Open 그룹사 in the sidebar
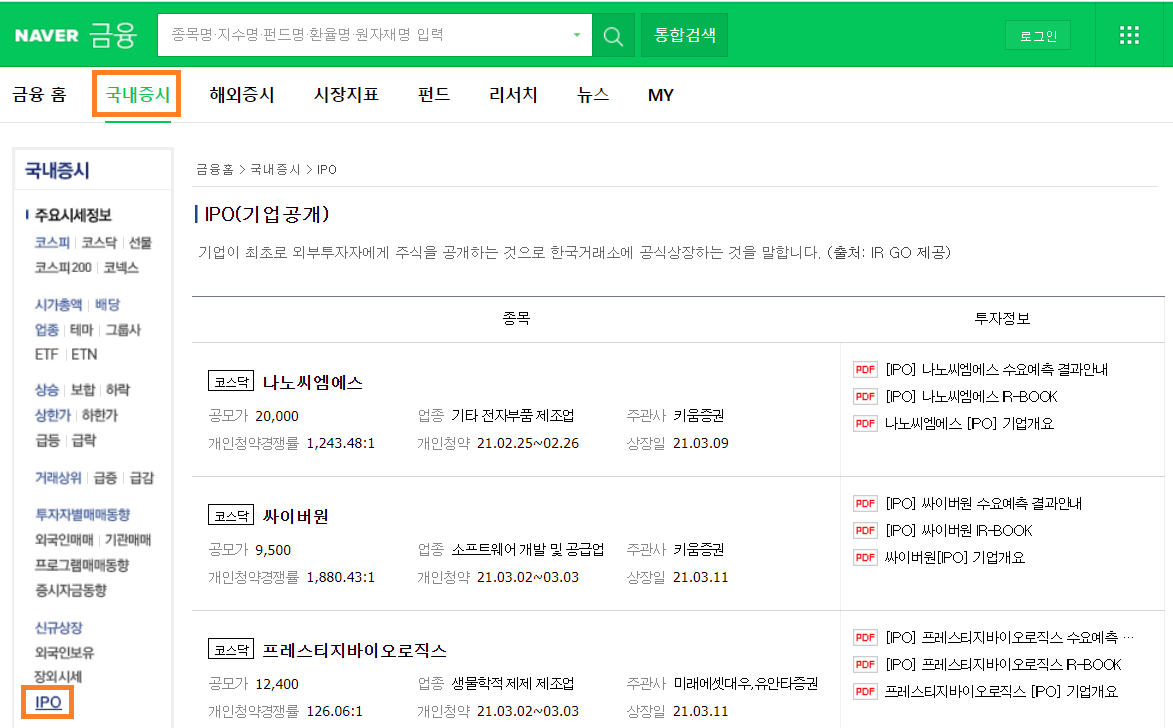Viewport: 1173px width, 728px height. tap(123, 330)
